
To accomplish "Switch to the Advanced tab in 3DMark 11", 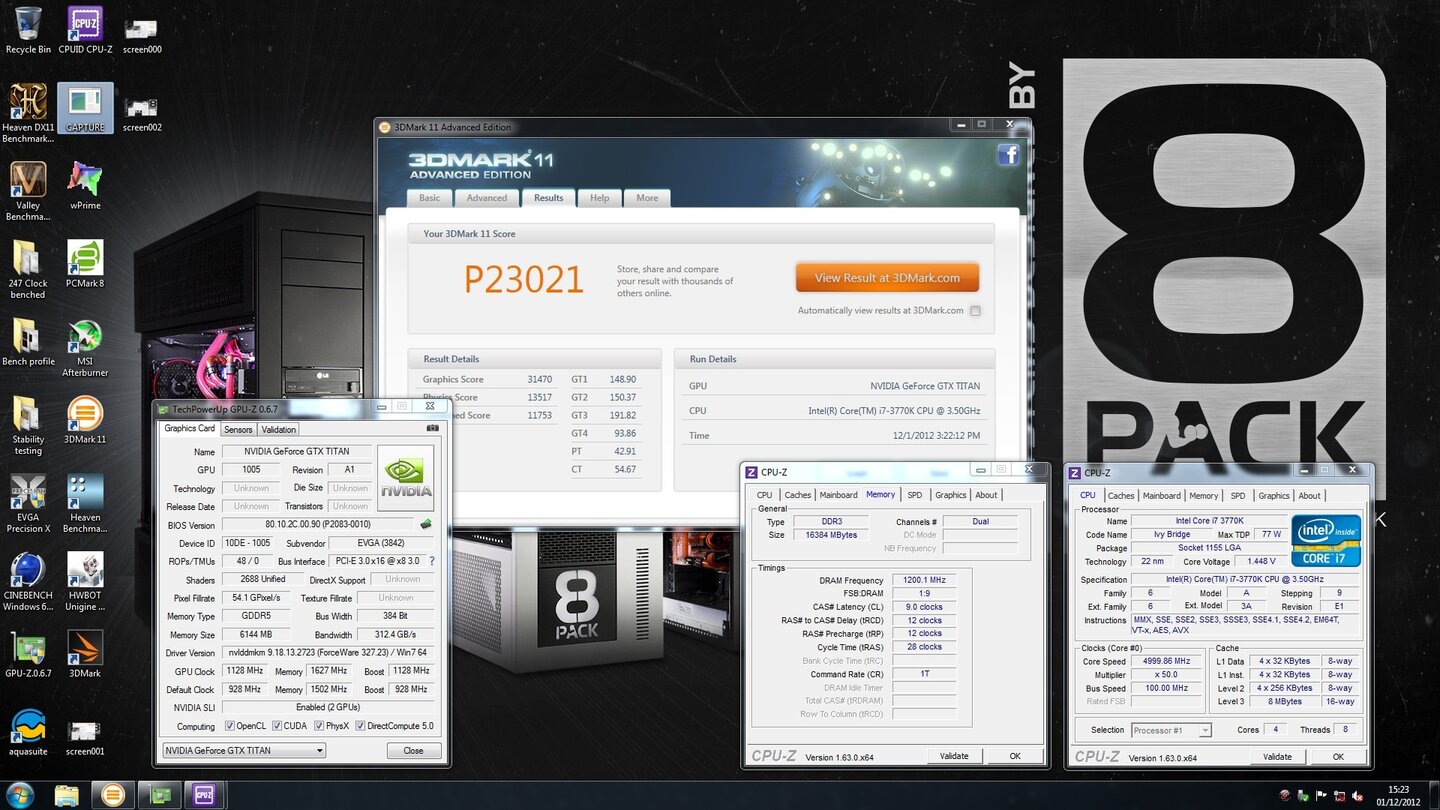I will click(x=487, y=198).
